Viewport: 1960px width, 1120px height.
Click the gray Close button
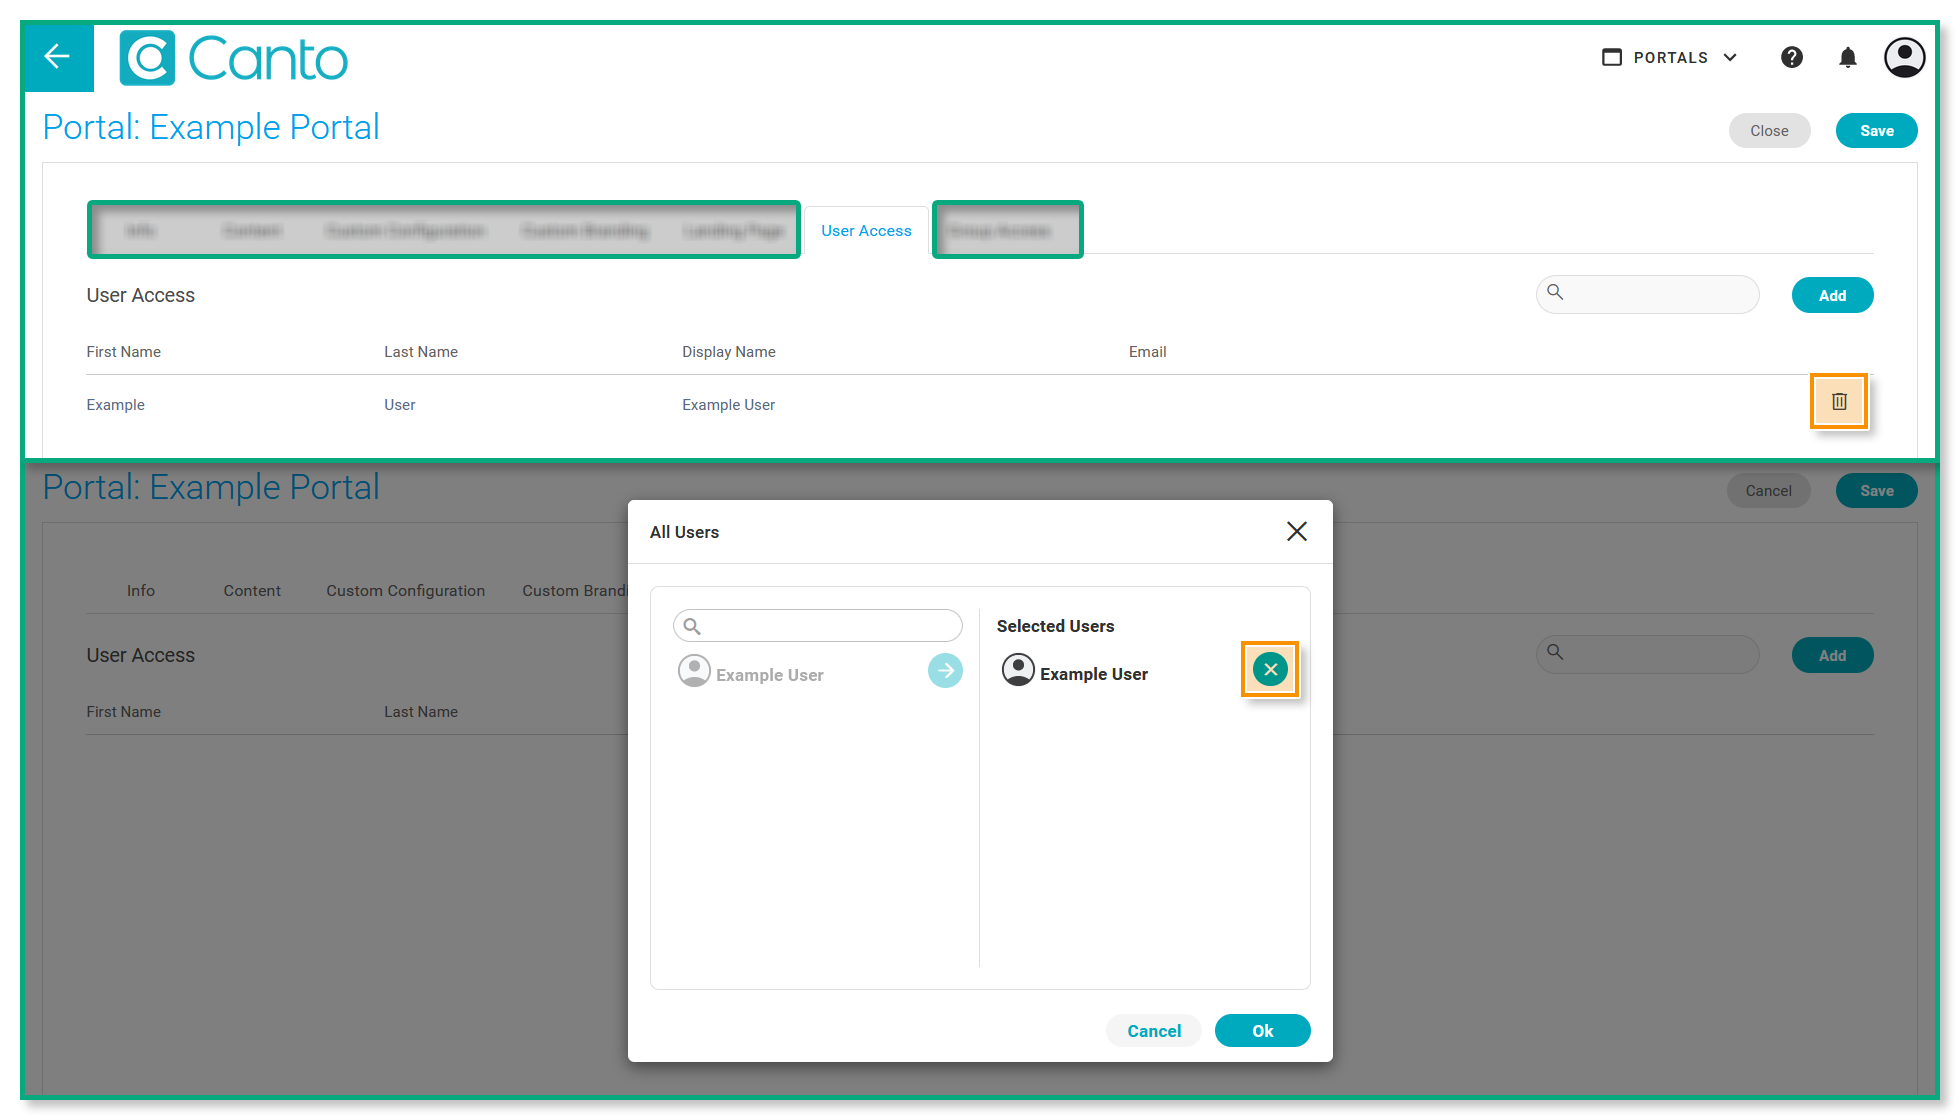coord(1768,131)
